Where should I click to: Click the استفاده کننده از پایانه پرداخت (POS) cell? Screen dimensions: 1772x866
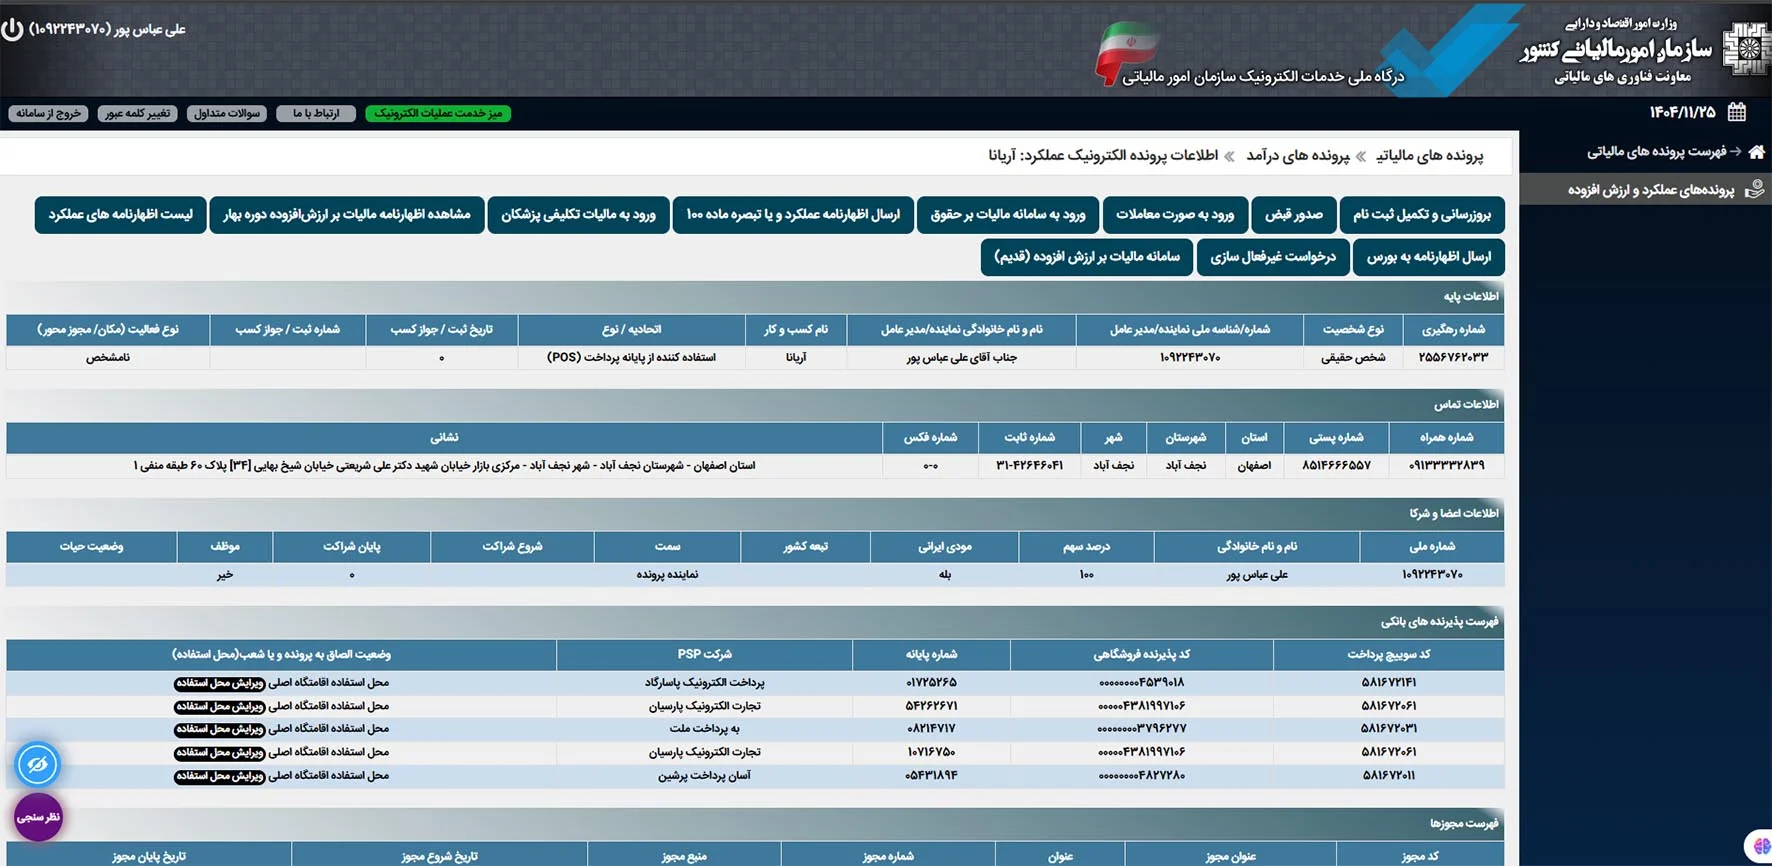(631, 357)
